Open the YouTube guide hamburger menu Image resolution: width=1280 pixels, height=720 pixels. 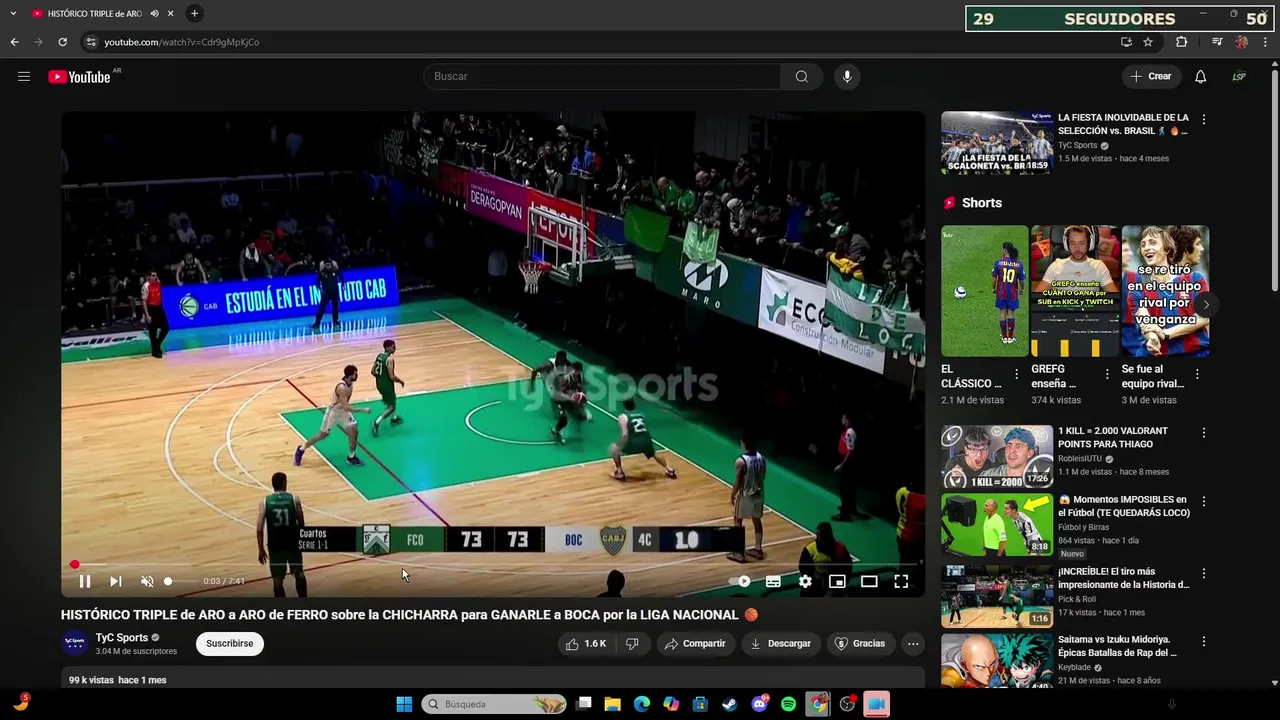point(24,77)
